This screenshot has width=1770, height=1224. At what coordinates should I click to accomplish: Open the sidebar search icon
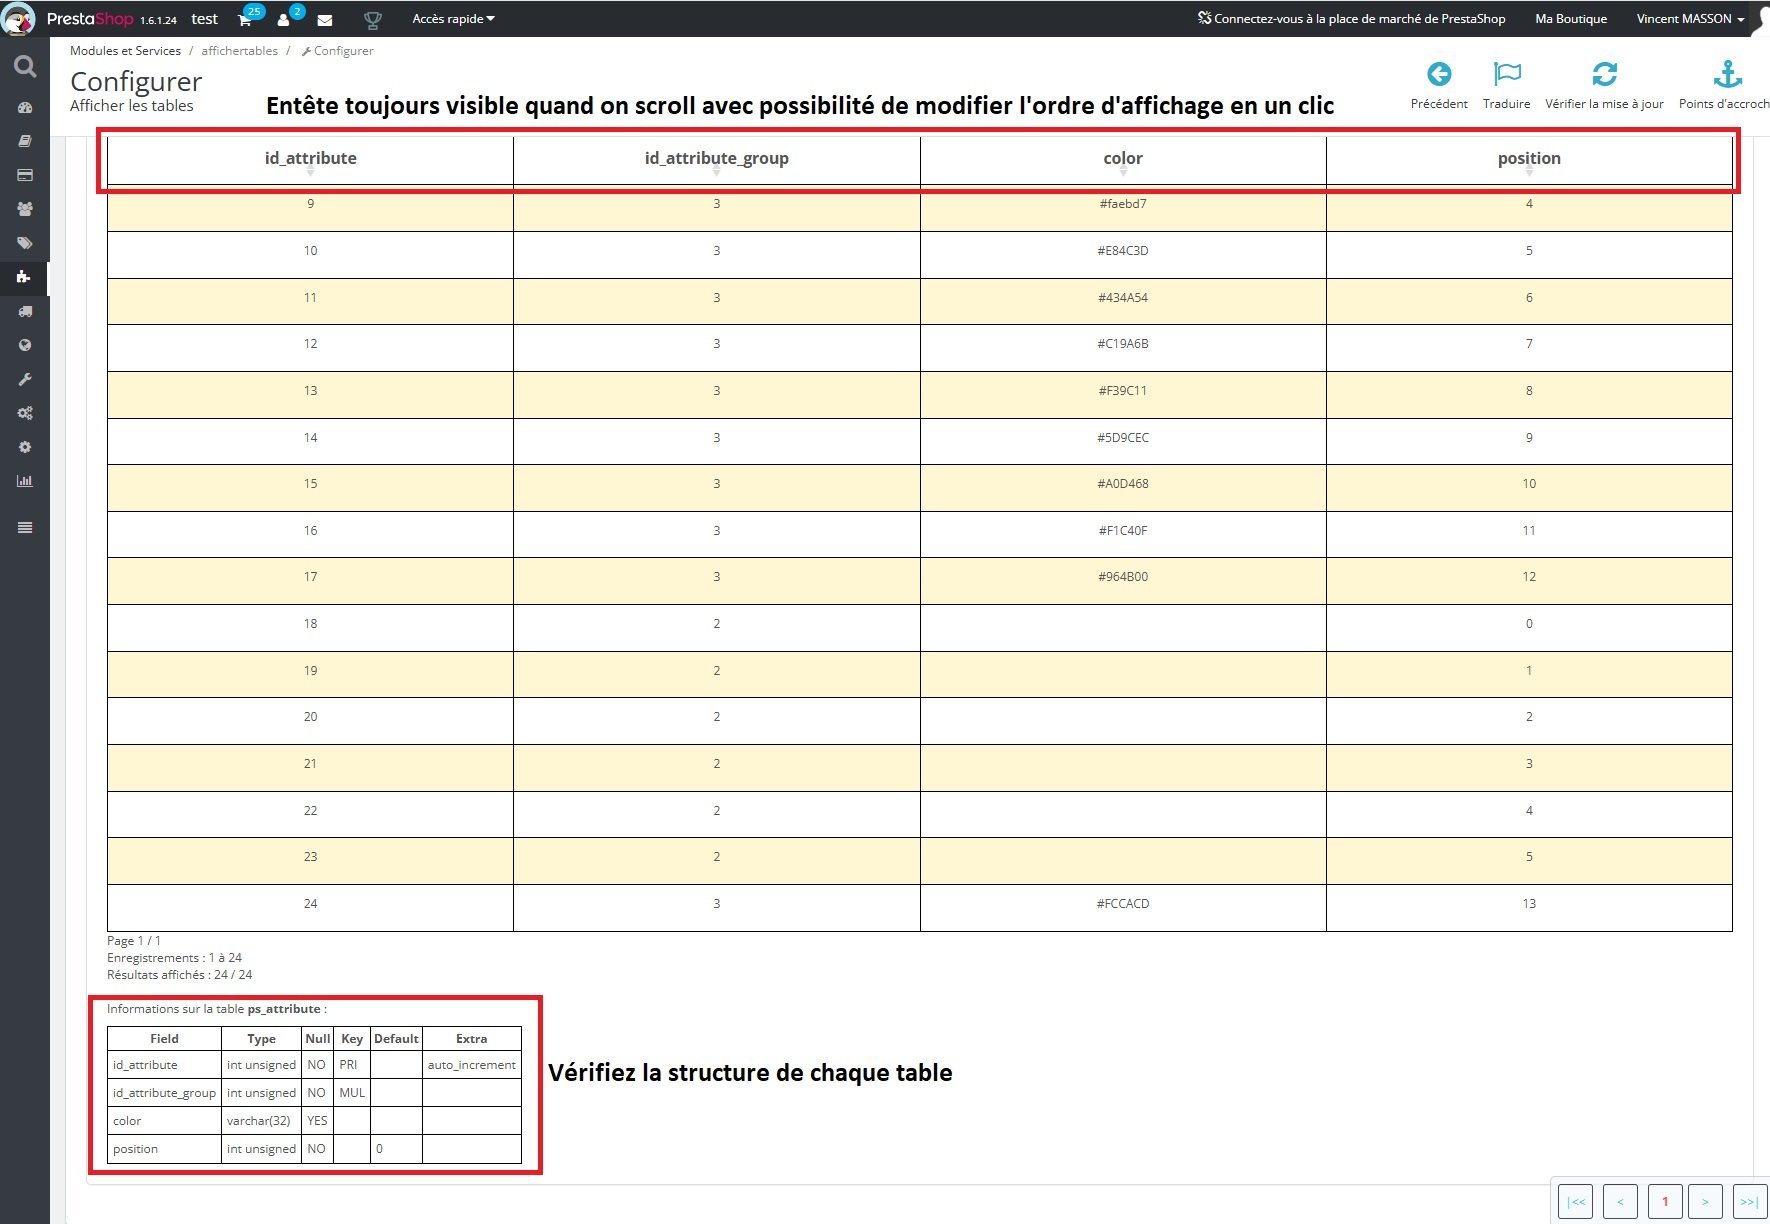click(25, 67)
